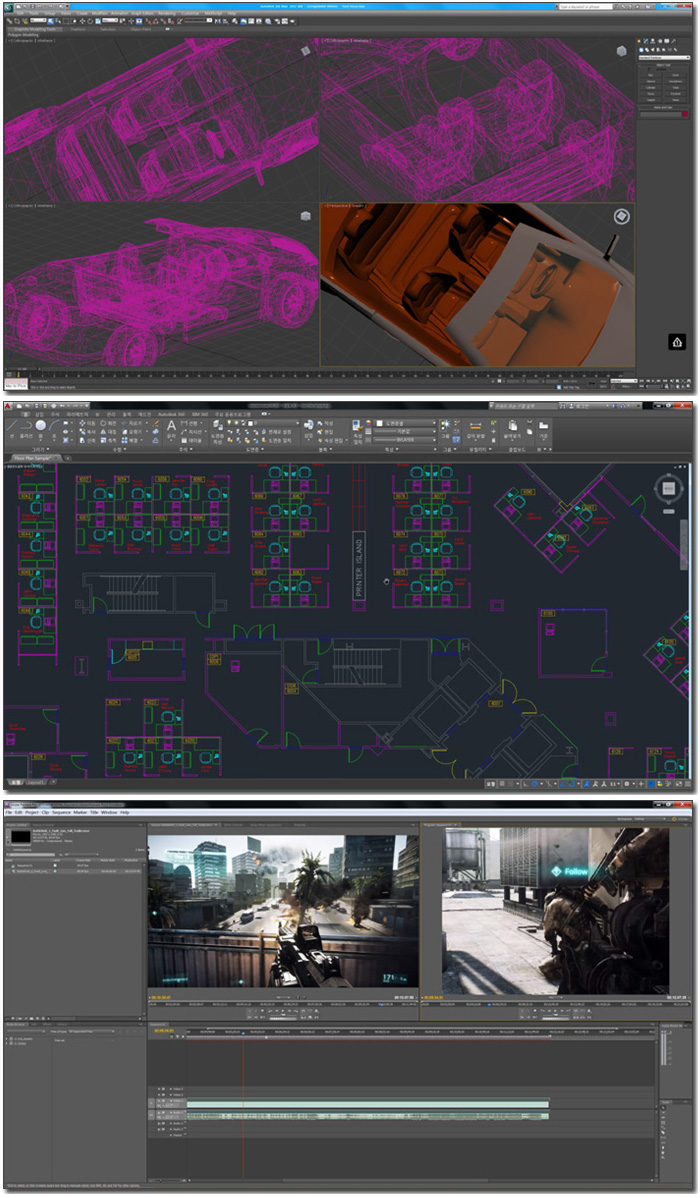Open the Window menu in Premiere
Screen dimensions: 700x1198
pyautogui.click(x=109, y=812)
